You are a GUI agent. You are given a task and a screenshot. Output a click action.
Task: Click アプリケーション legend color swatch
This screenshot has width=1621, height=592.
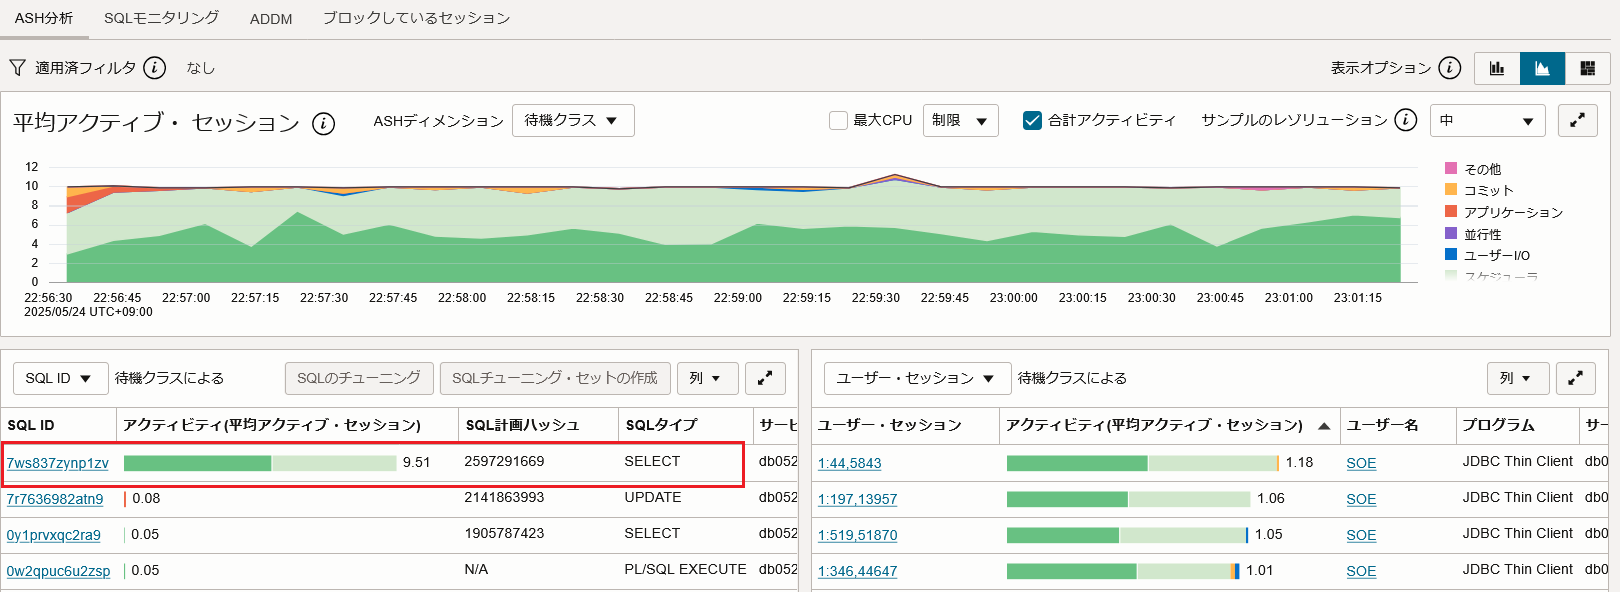(1451, 211)
